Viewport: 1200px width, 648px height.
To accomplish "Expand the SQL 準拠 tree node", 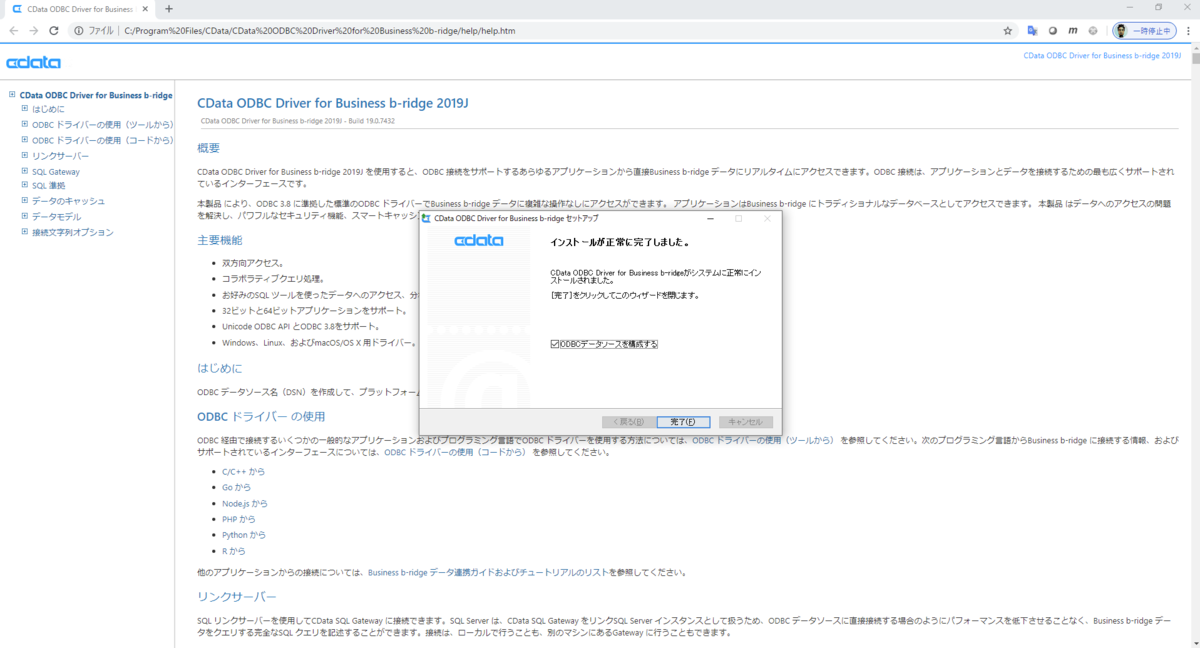I will click(25, 185).
